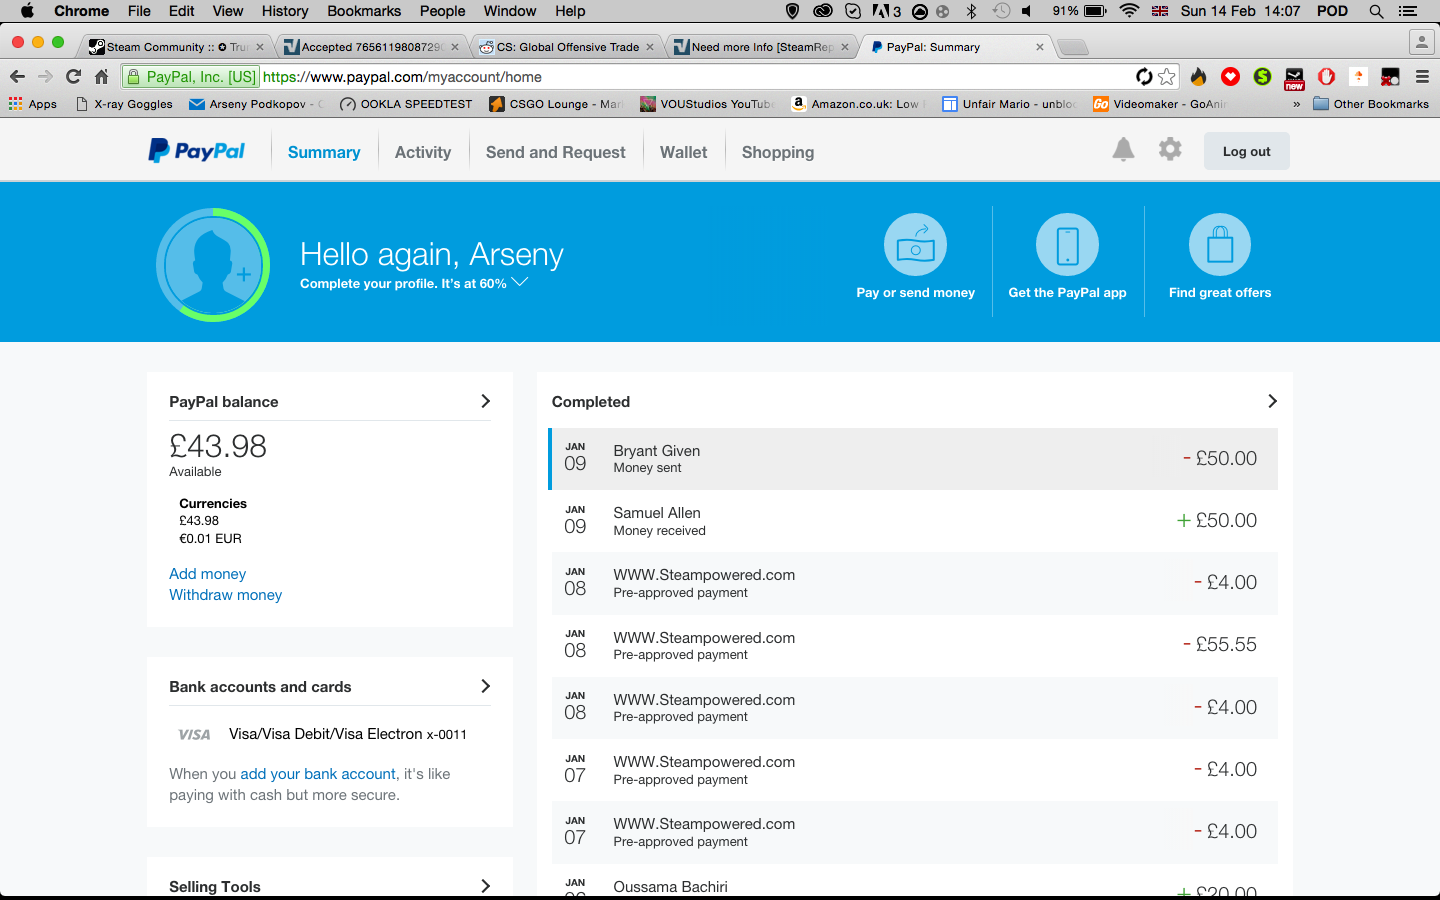1440x900 pixels.
Task: Expand the PayPal balance section arrow
Action: click(486, 401)
